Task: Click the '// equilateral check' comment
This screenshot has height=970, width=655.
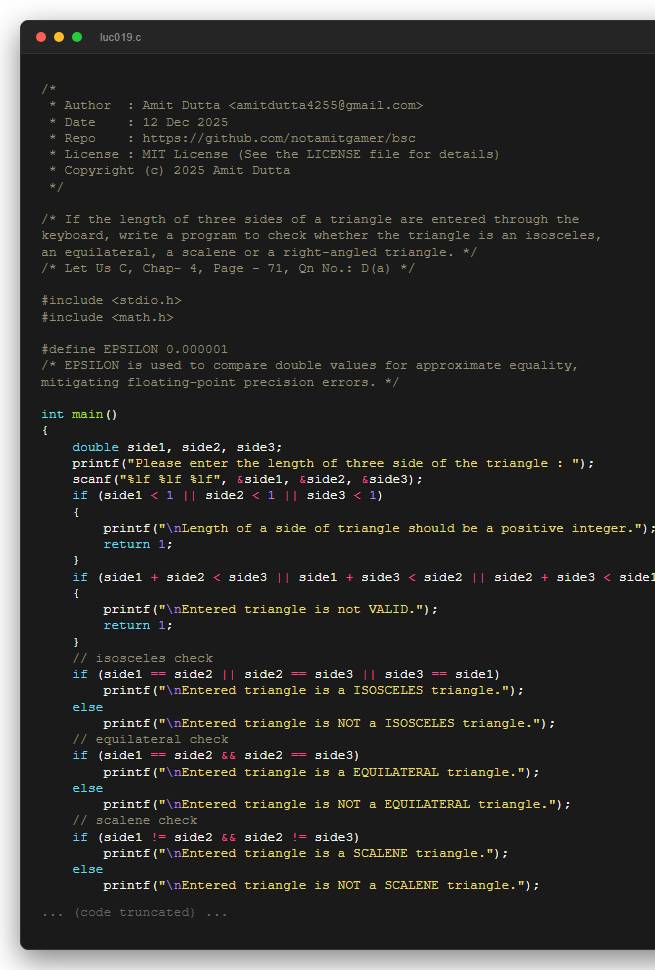Action: tap(150, 739)
